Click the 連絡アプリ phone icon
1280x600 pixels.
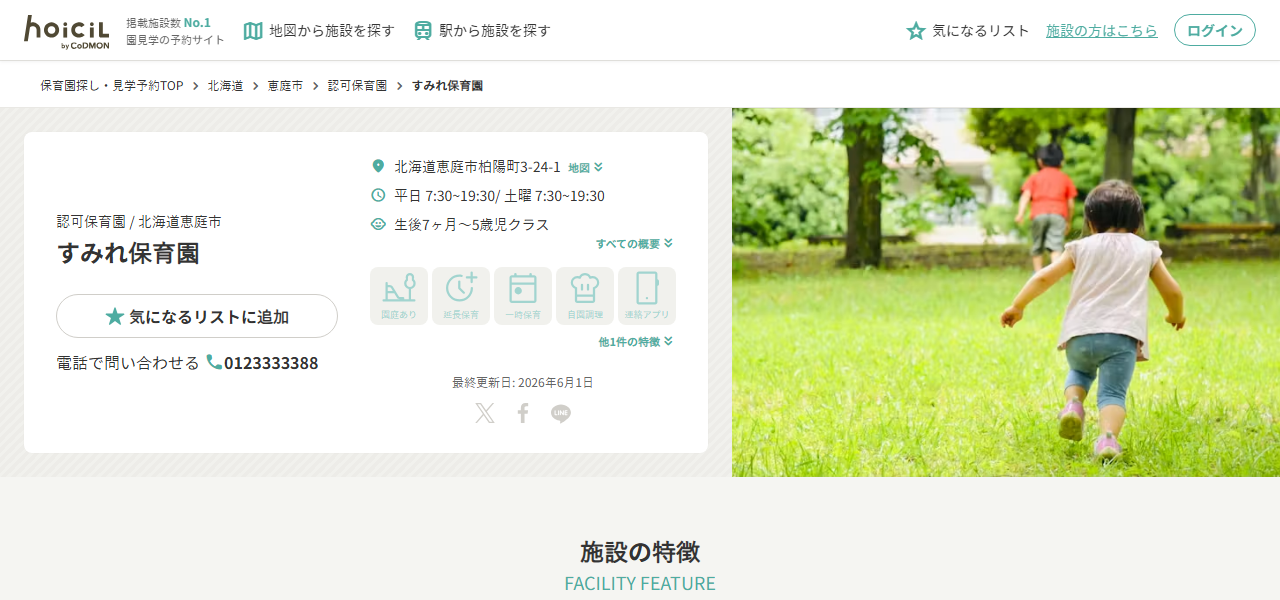pos(647,296)
